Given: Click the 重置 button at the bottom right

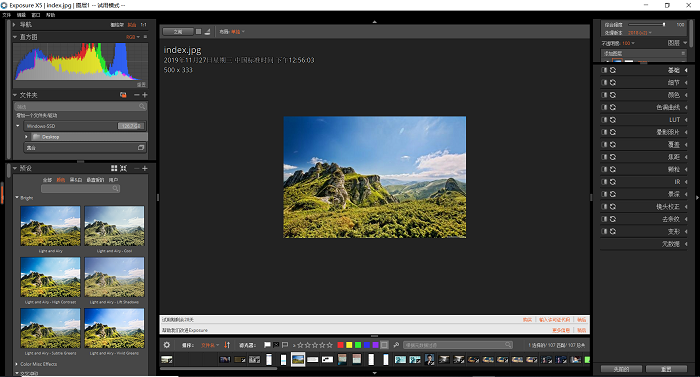Looking at the screenshot, I should tap(666, 369).
